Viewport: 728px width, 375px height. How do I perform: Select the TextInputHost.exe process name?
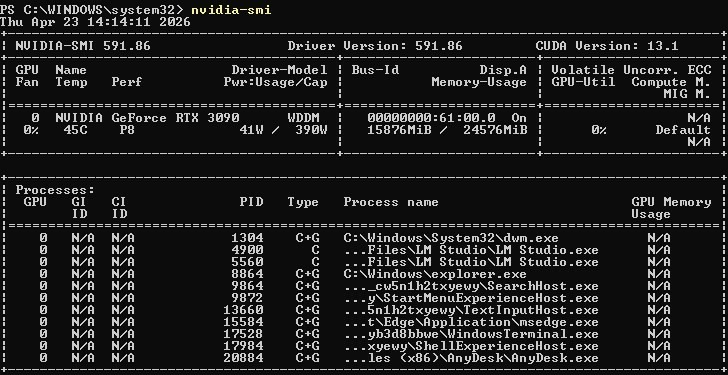471,310
